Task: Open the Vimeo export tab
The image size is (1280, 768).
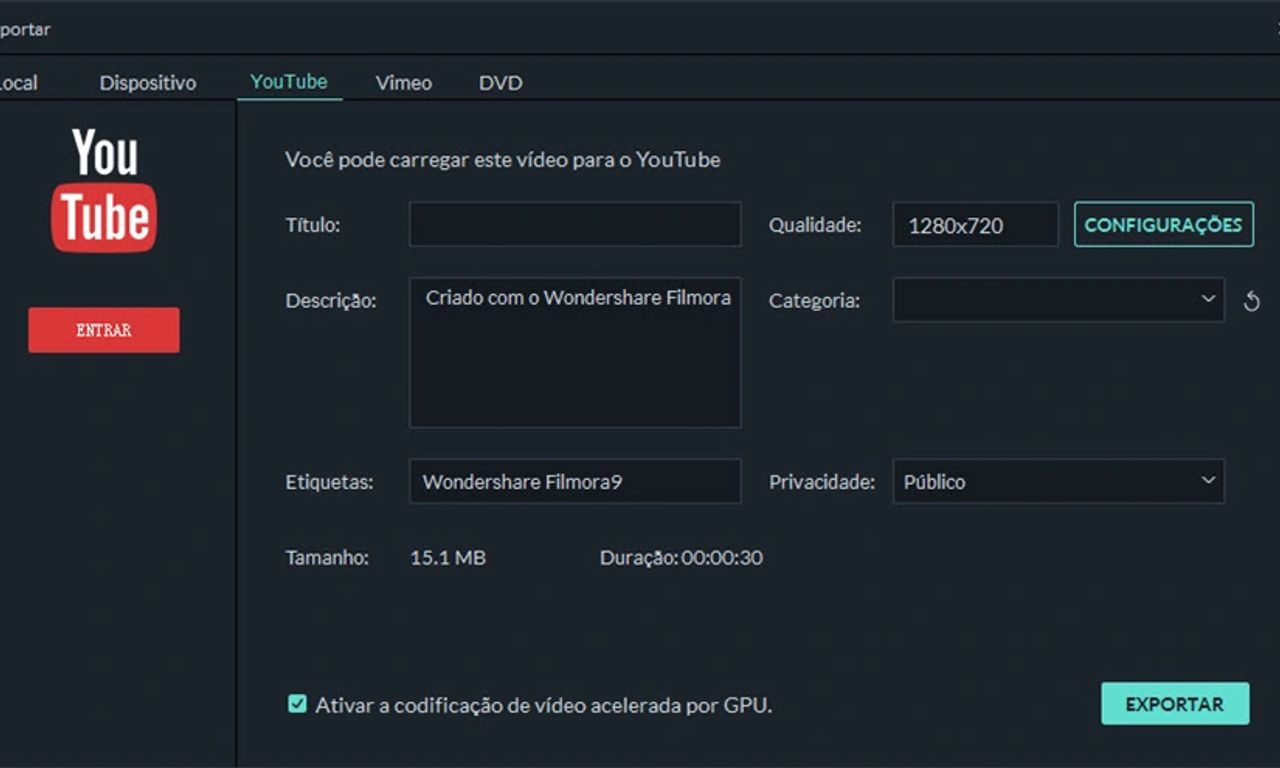Action: [x=404, y=83]
